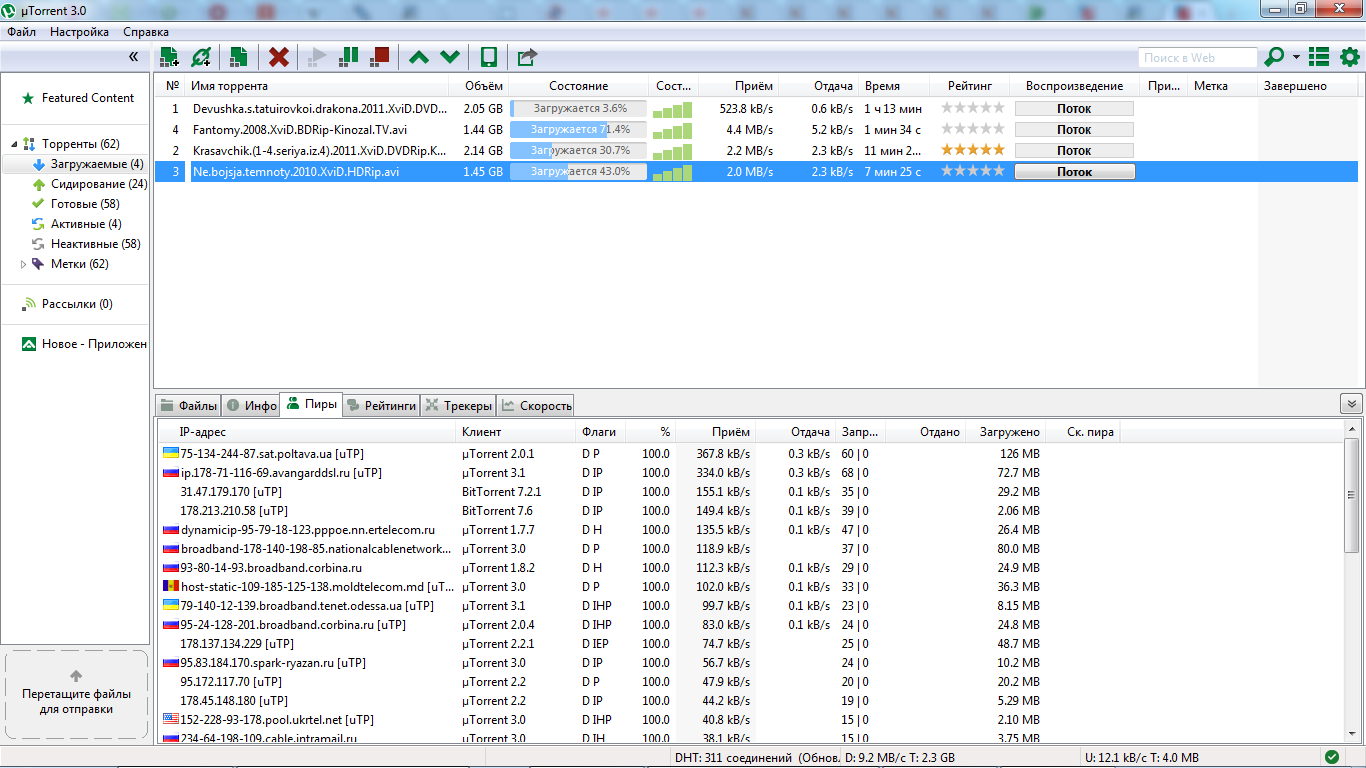Switch to the Трекеры tab

(x=458, y=405)
